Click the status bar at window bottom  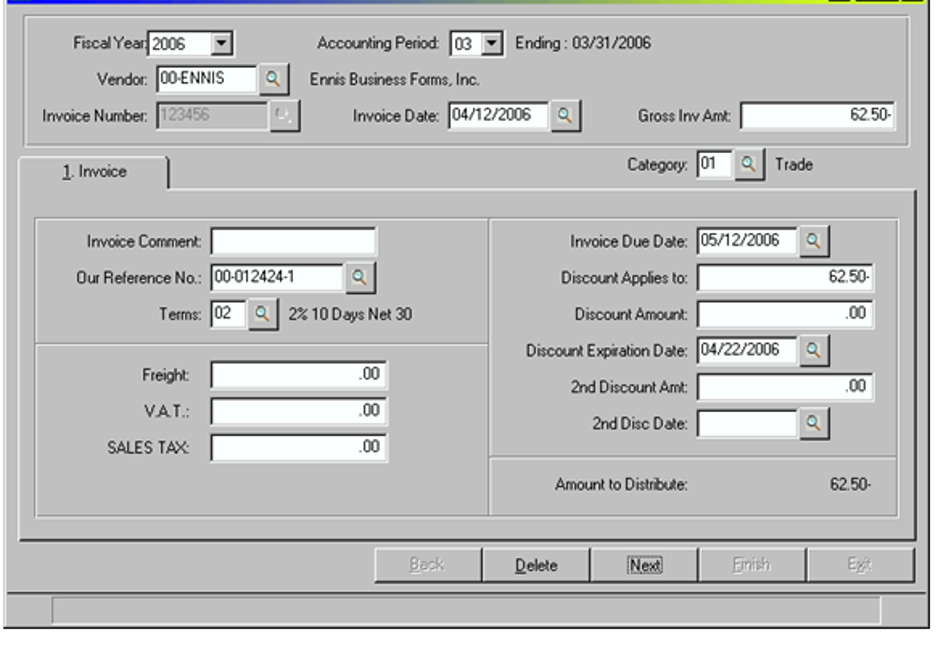pyautogui.click(x=466, y=610)
